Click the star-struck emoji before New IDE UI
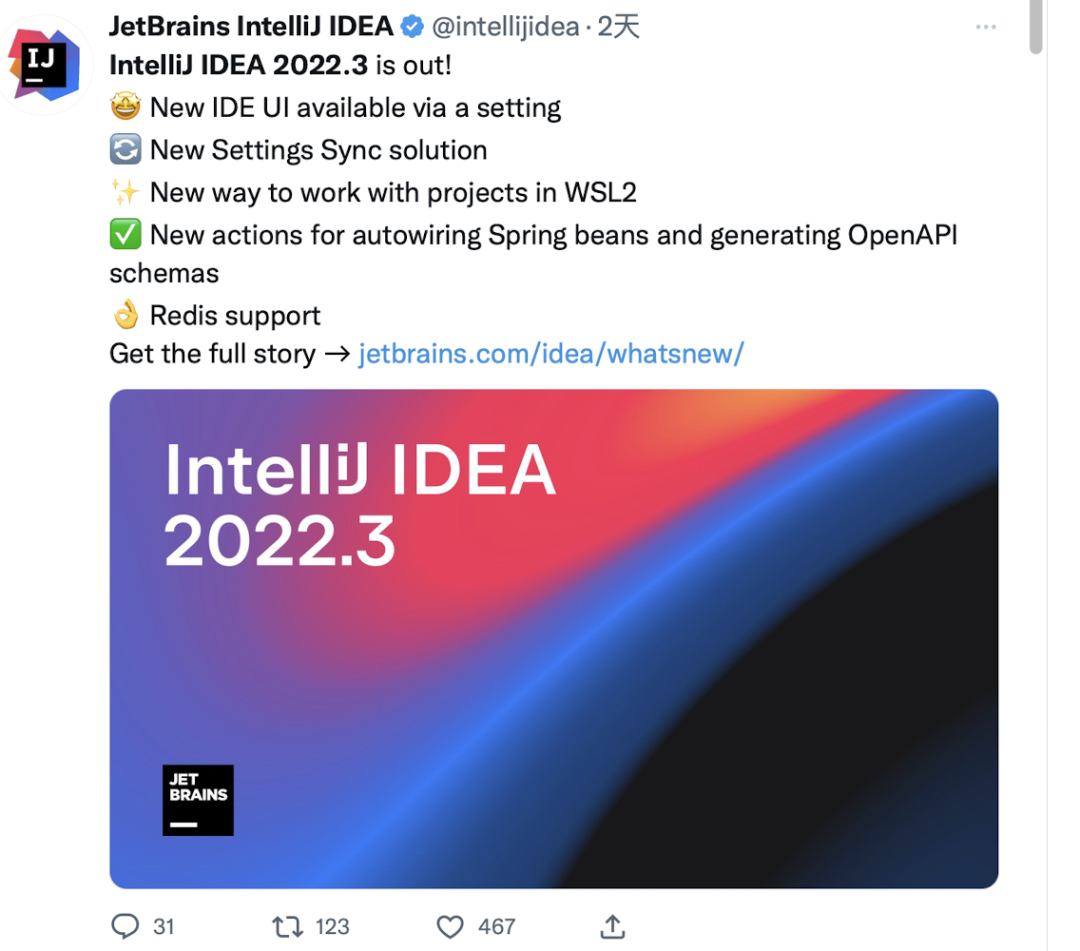 point(125,107)
